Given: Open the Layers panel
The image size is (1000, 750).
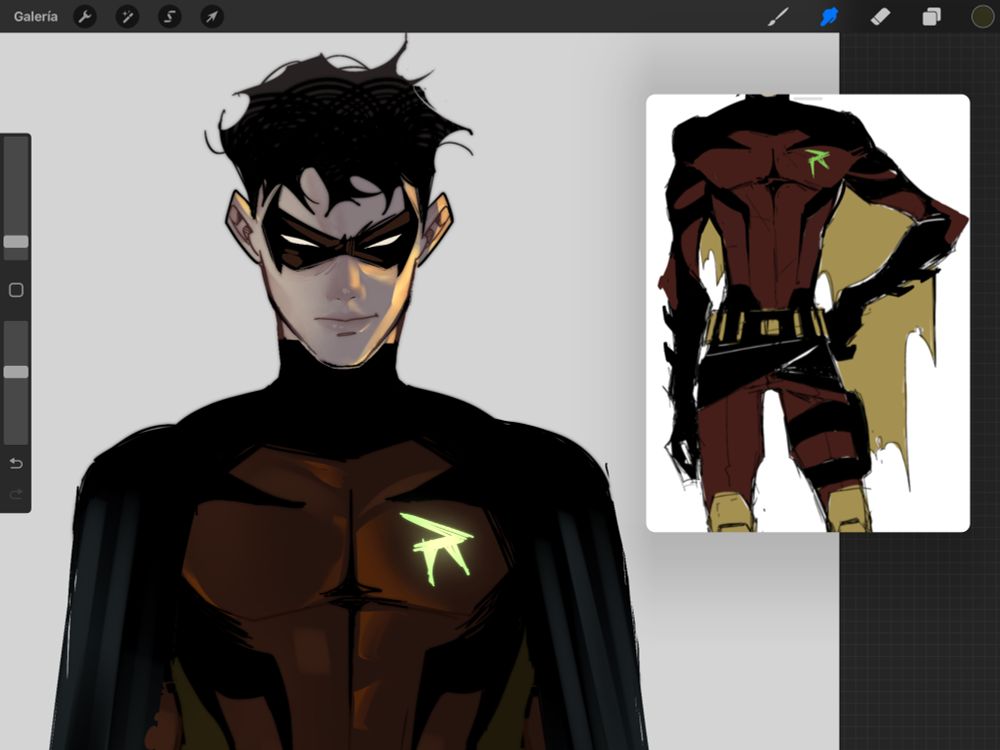Looking at the screenshot, I should point(931,17).
